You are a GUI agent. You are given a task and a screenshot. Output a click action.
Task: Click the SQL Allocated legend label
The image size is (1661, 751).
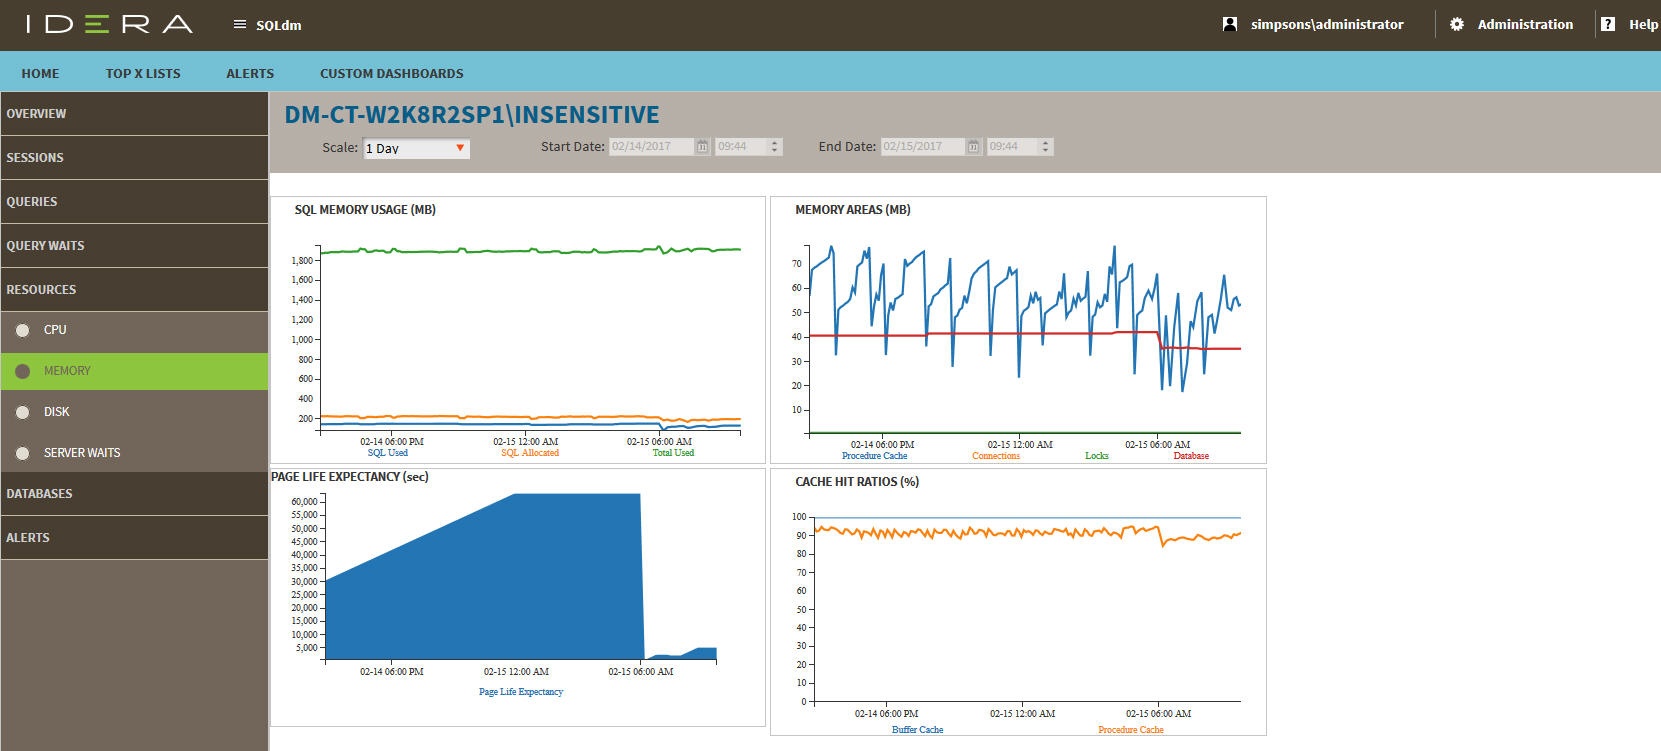tap(529, 453)
